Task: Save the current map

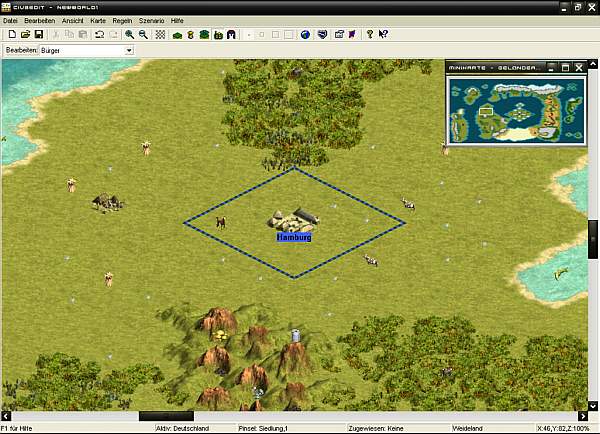Action: coord(38,34)
